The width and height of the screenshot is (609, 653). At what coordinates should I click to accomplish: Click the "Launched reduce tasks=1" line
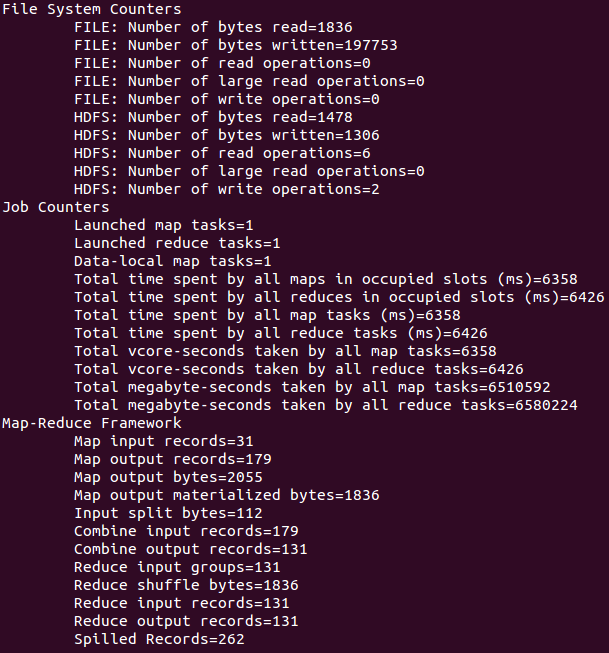[x=177, y=243]
